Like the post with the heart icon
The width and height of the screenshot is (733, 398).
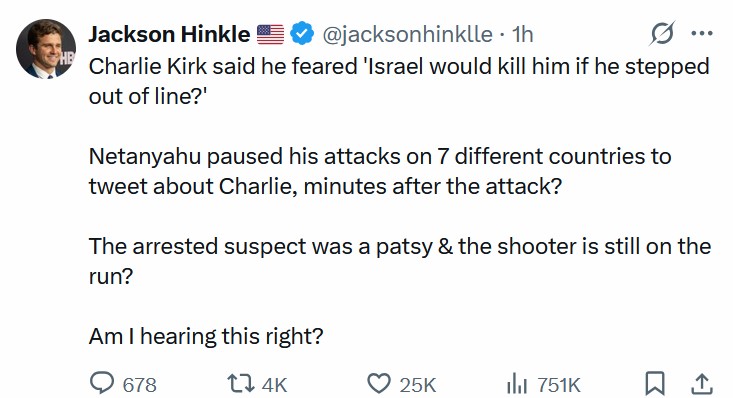click(x=379, y=384)
